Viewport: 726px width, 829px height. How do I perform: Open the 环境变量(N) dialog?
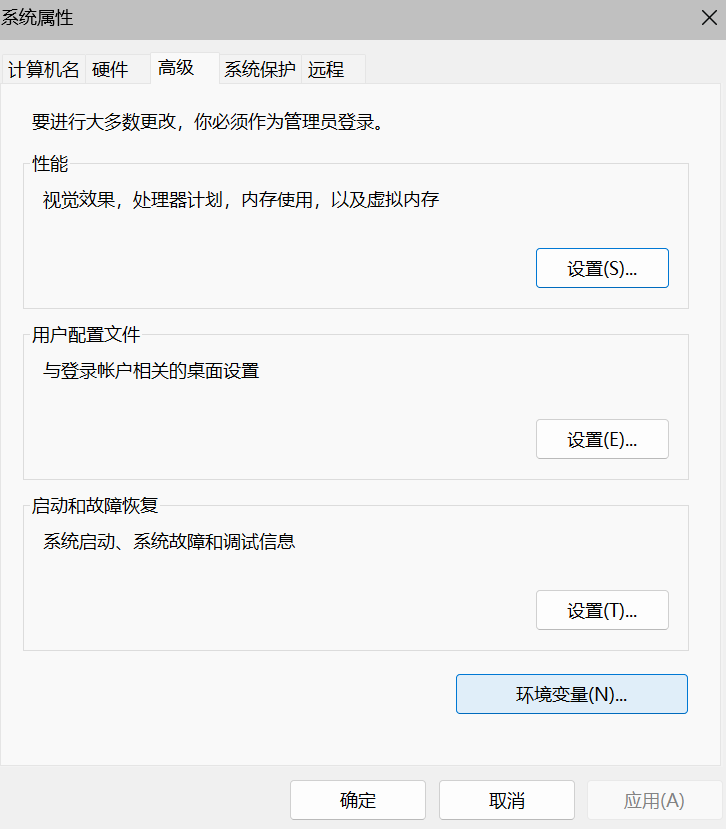point(571,694)
